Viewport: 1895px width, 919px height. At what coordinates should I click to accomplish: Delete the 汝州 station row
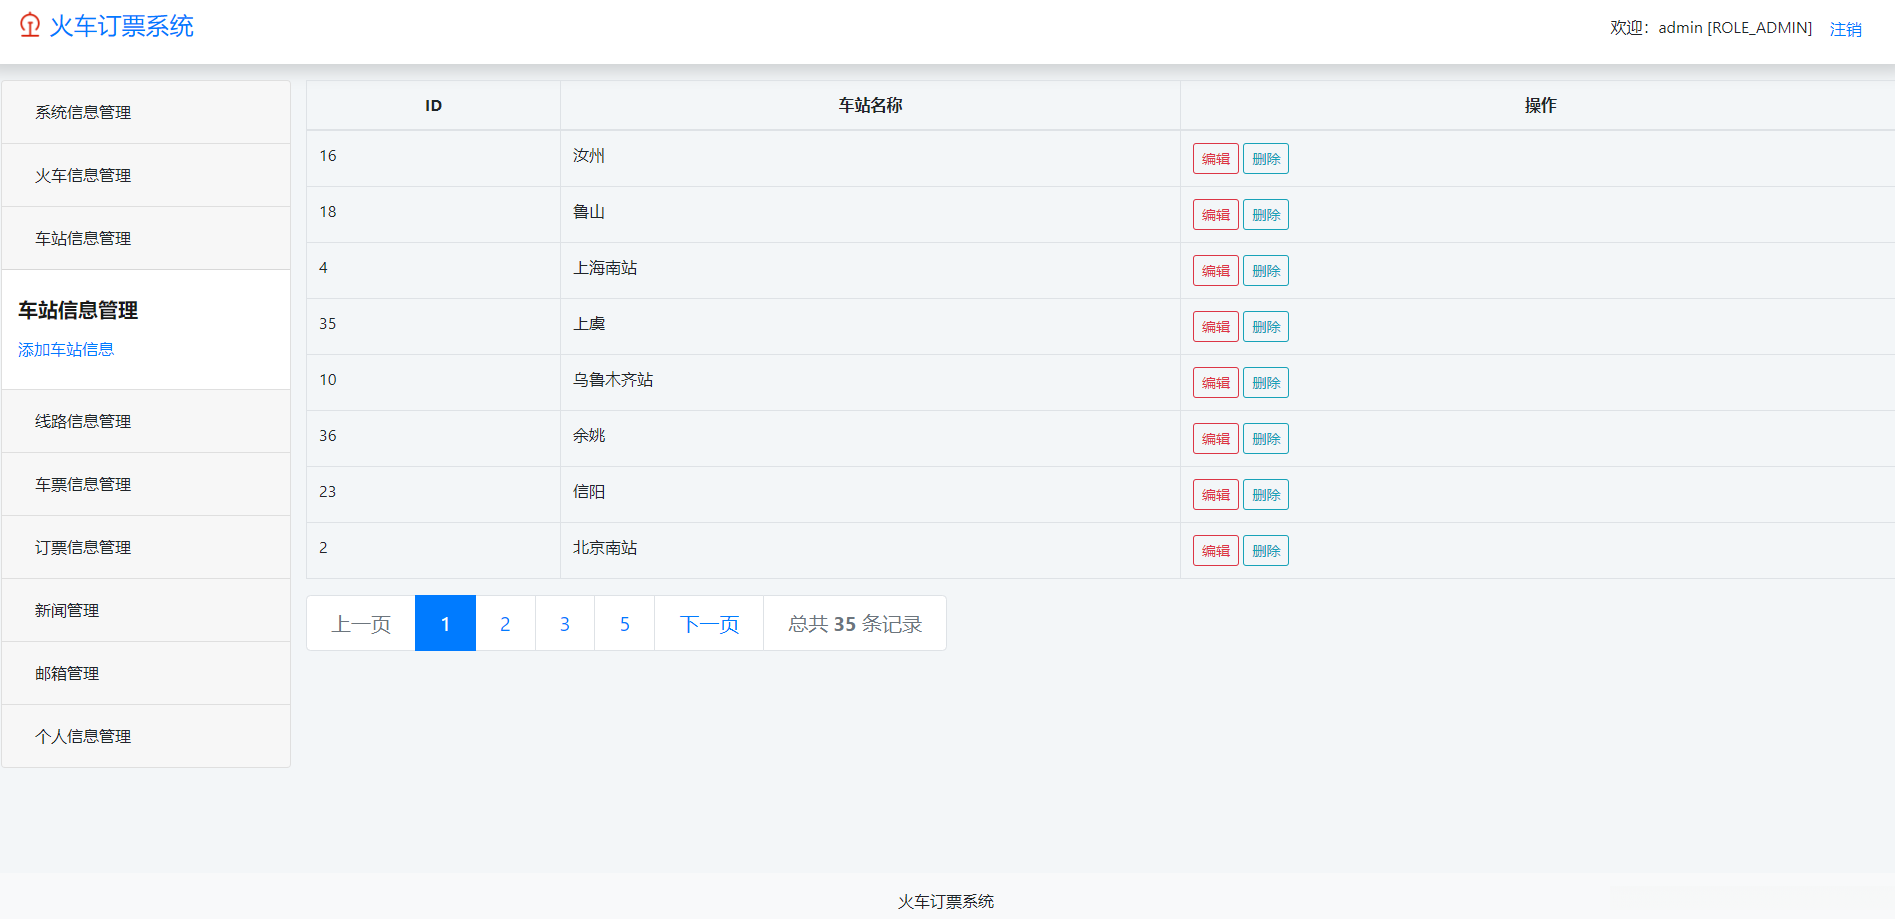point(1266,159)
